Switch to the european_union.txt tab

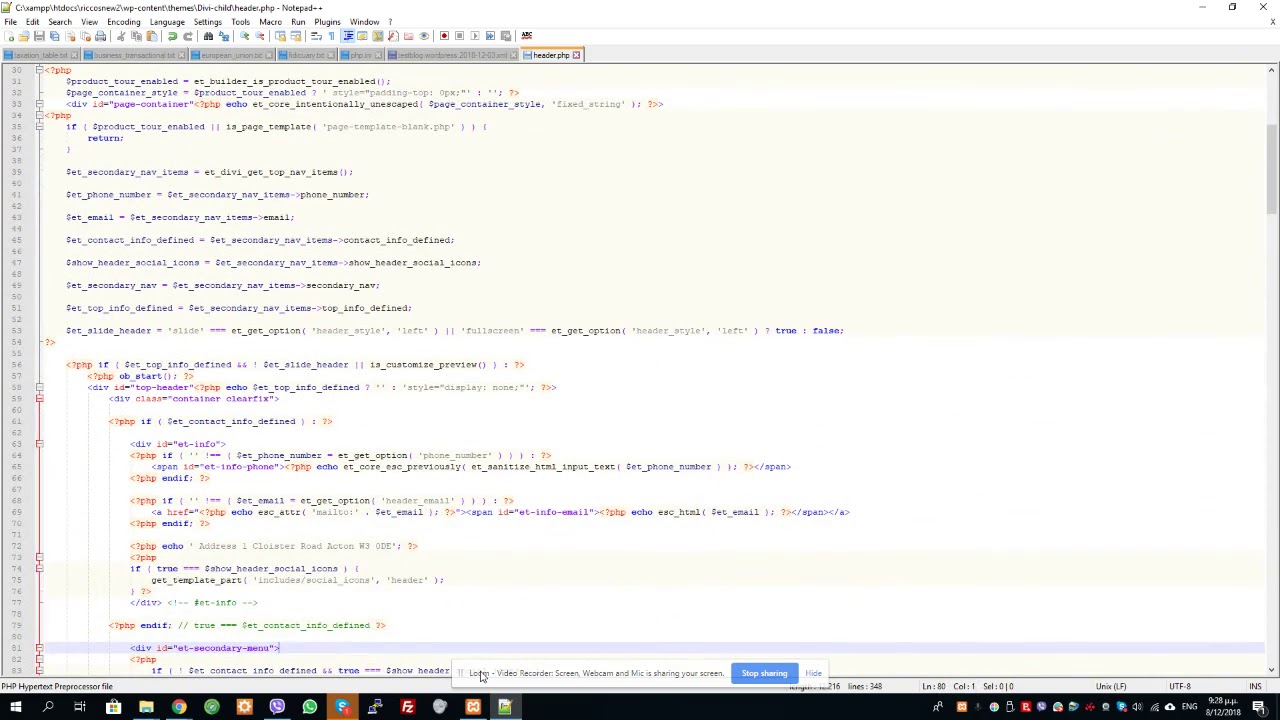pyautogui.click(x=232, y=55)
